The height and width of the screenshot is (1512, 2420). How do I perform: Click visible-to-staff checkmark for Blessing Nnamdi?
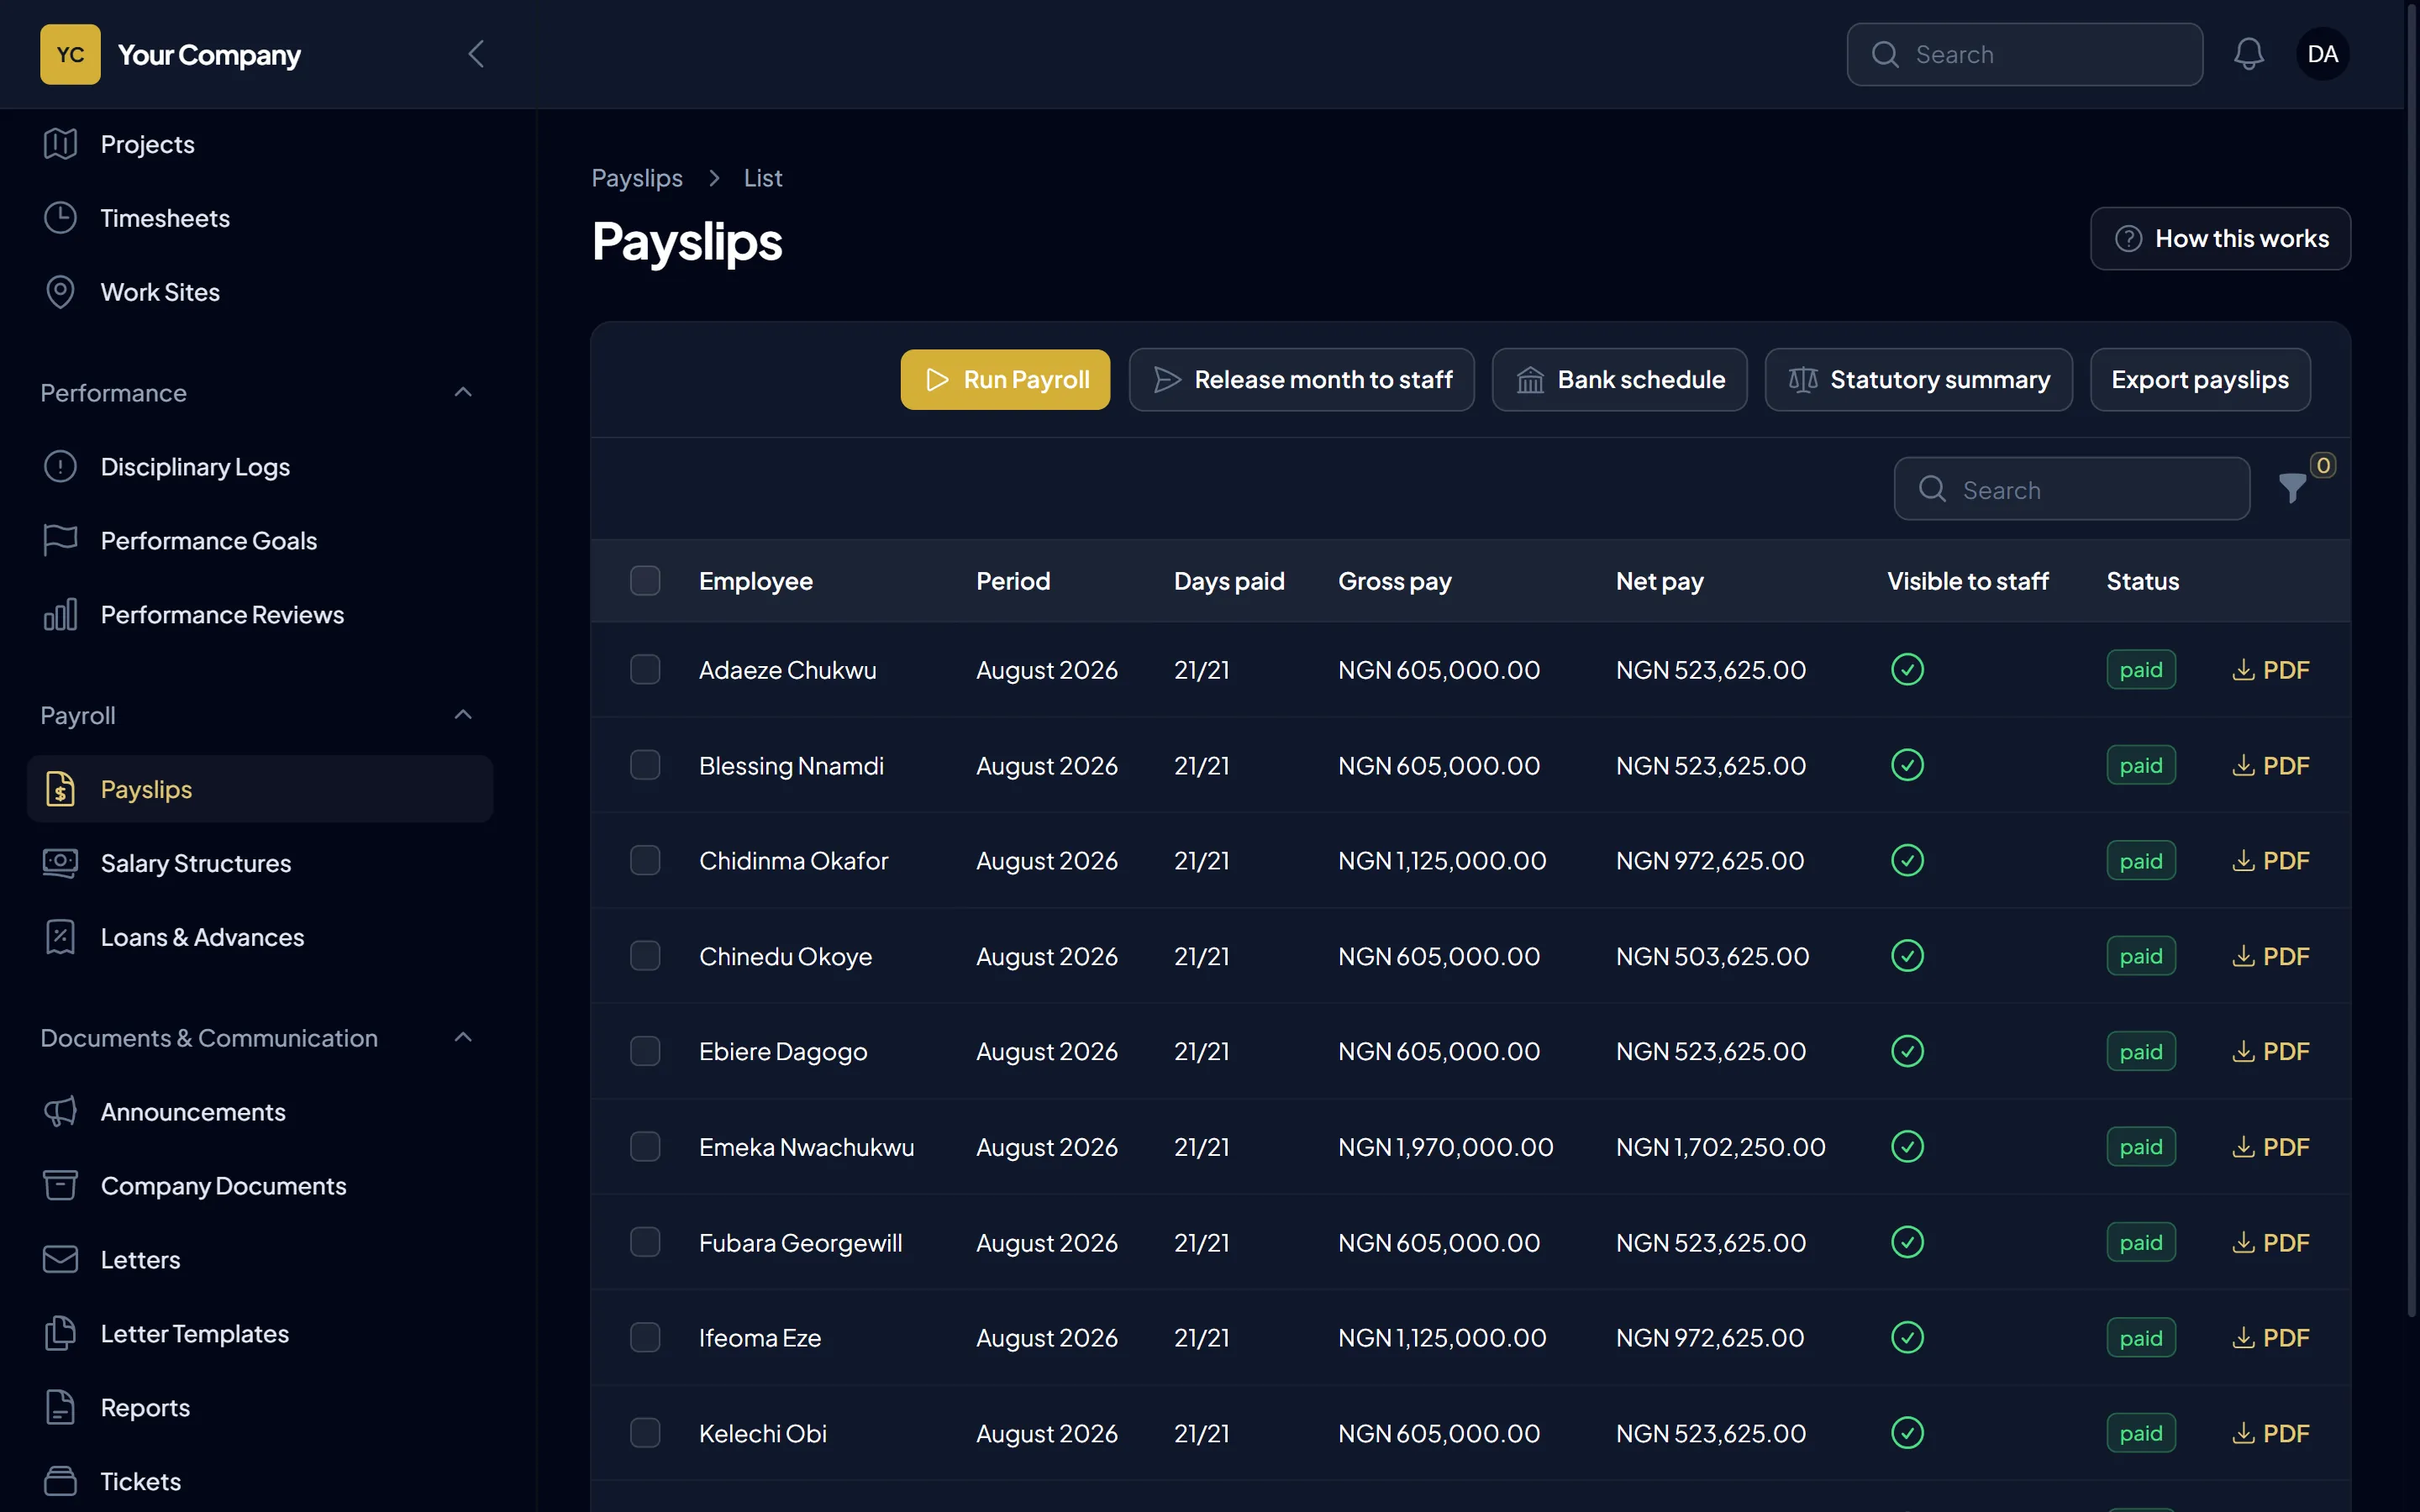[1907, 765]
